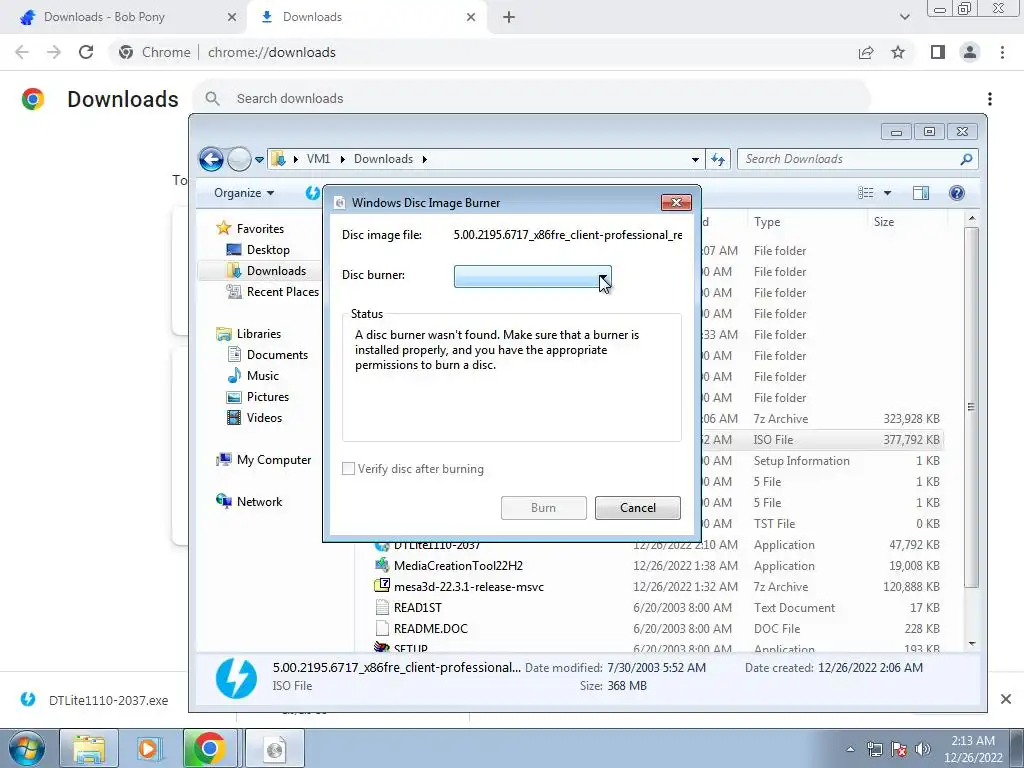1024x768 pixels.
Task: Click the Change your view icon
Action: coord(866,193)
